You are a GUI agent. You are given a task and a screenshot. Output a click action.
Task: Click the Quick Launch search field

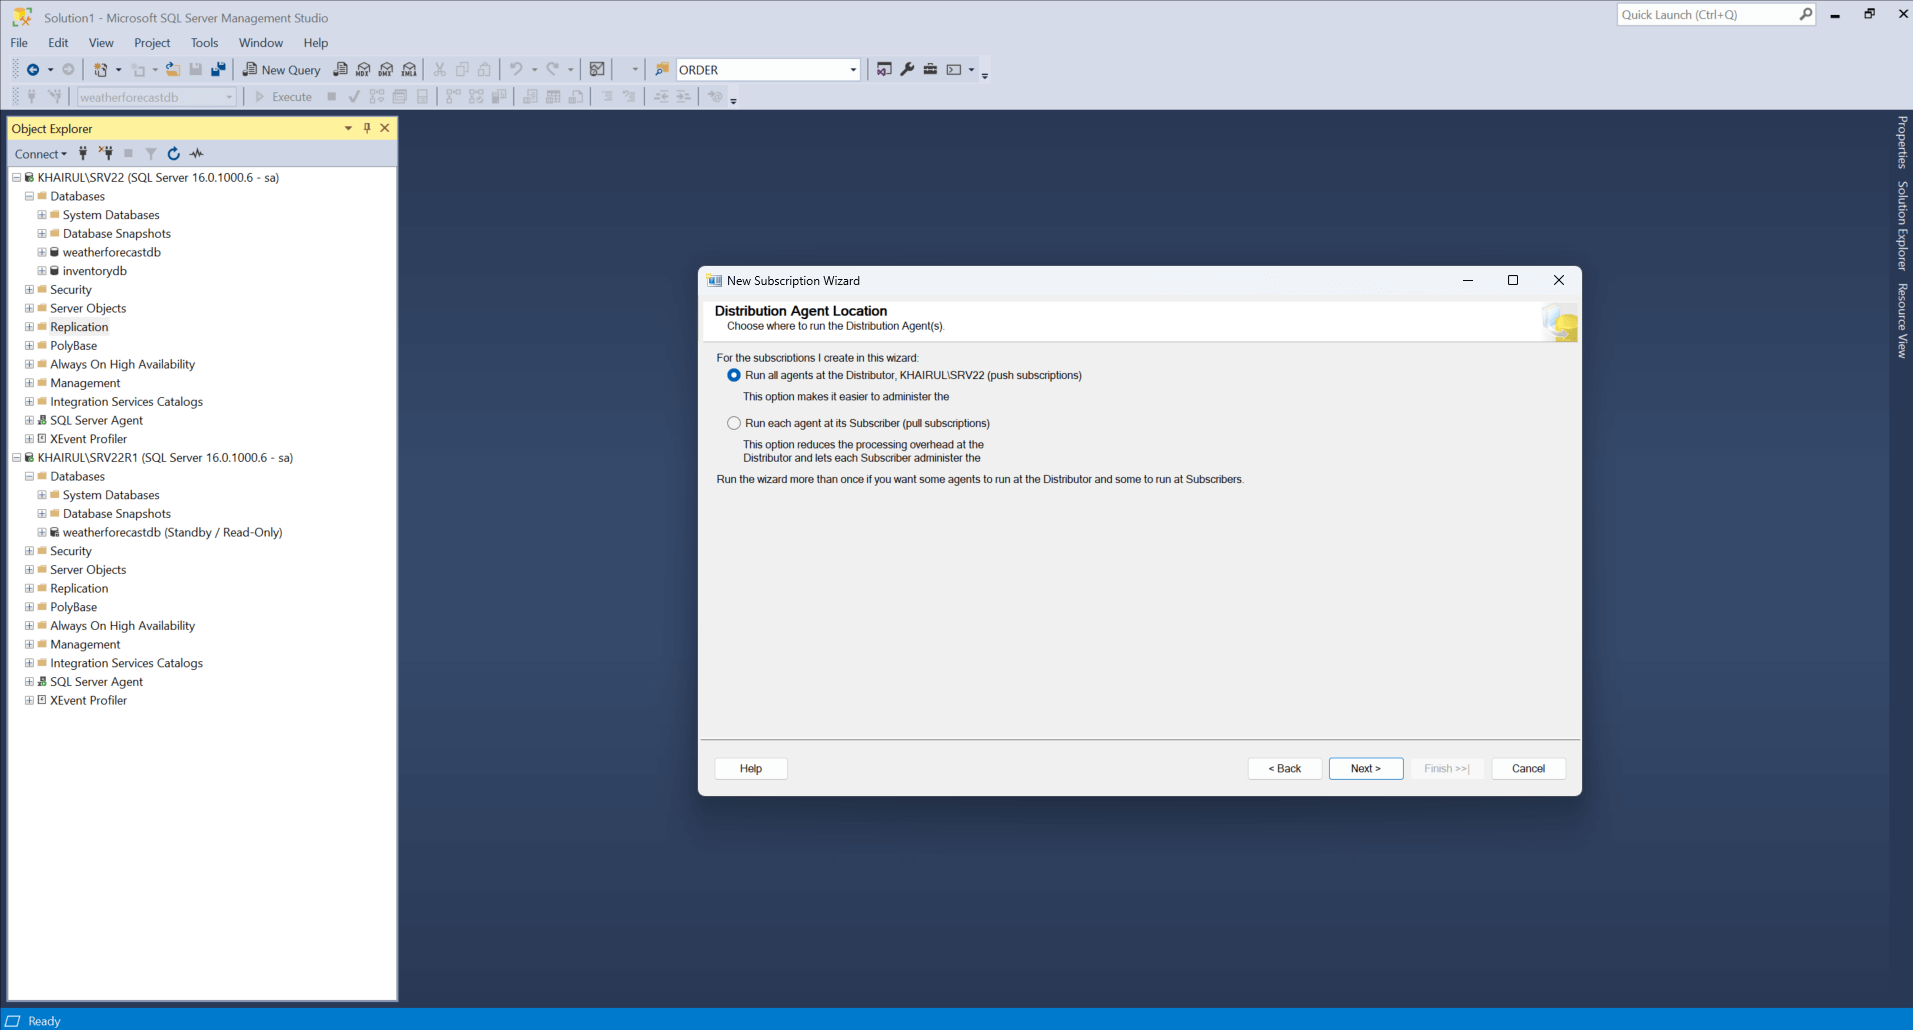click(1706, 15)
